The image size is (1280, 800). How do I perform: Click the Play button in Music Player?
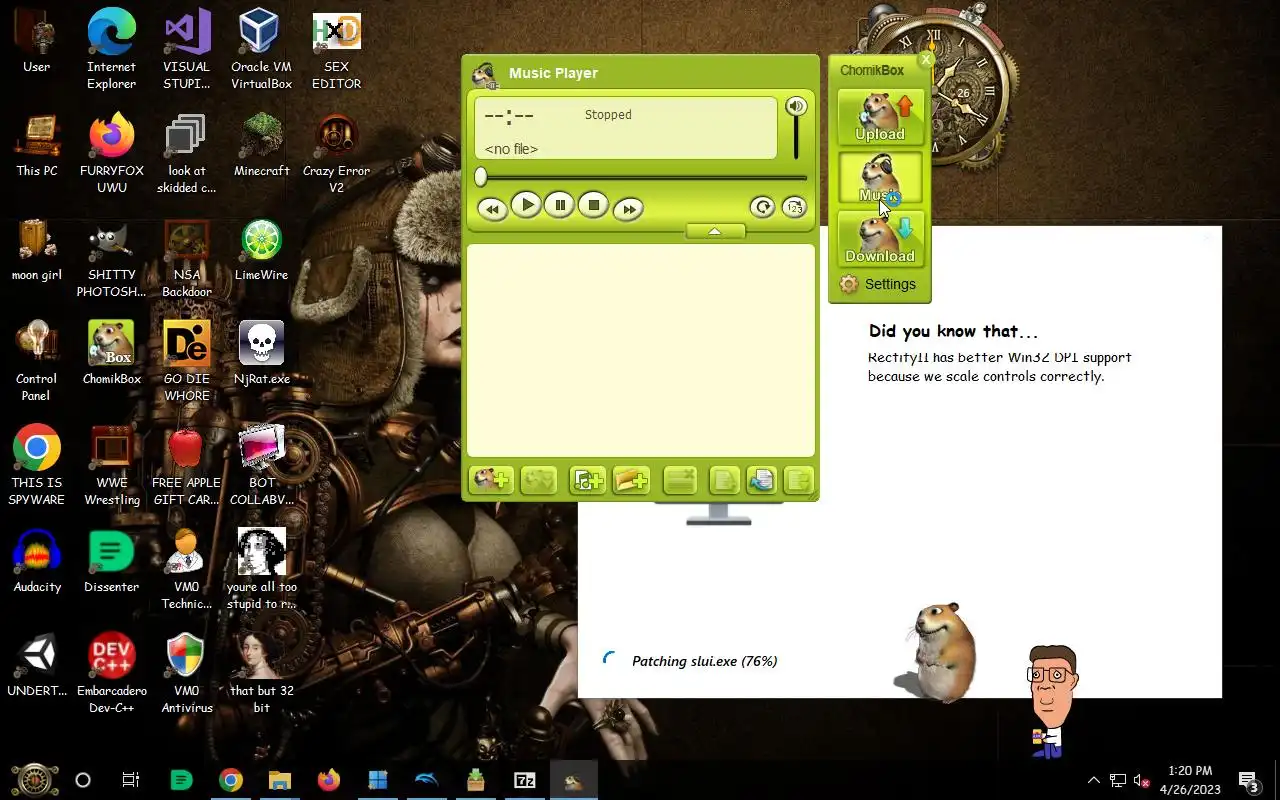[x=526, y=205]
